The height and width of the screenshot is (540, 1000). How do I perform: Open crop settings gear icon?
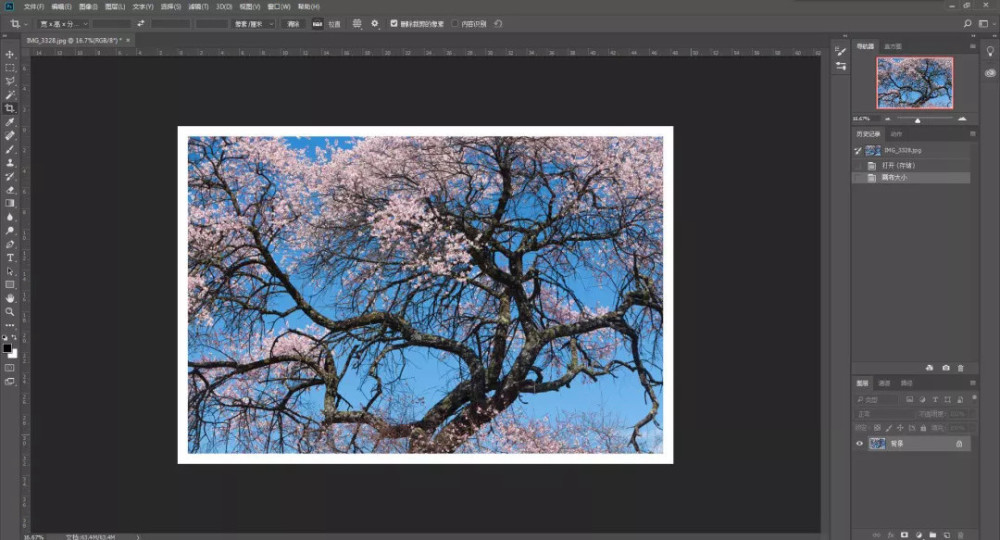(375, 23)
